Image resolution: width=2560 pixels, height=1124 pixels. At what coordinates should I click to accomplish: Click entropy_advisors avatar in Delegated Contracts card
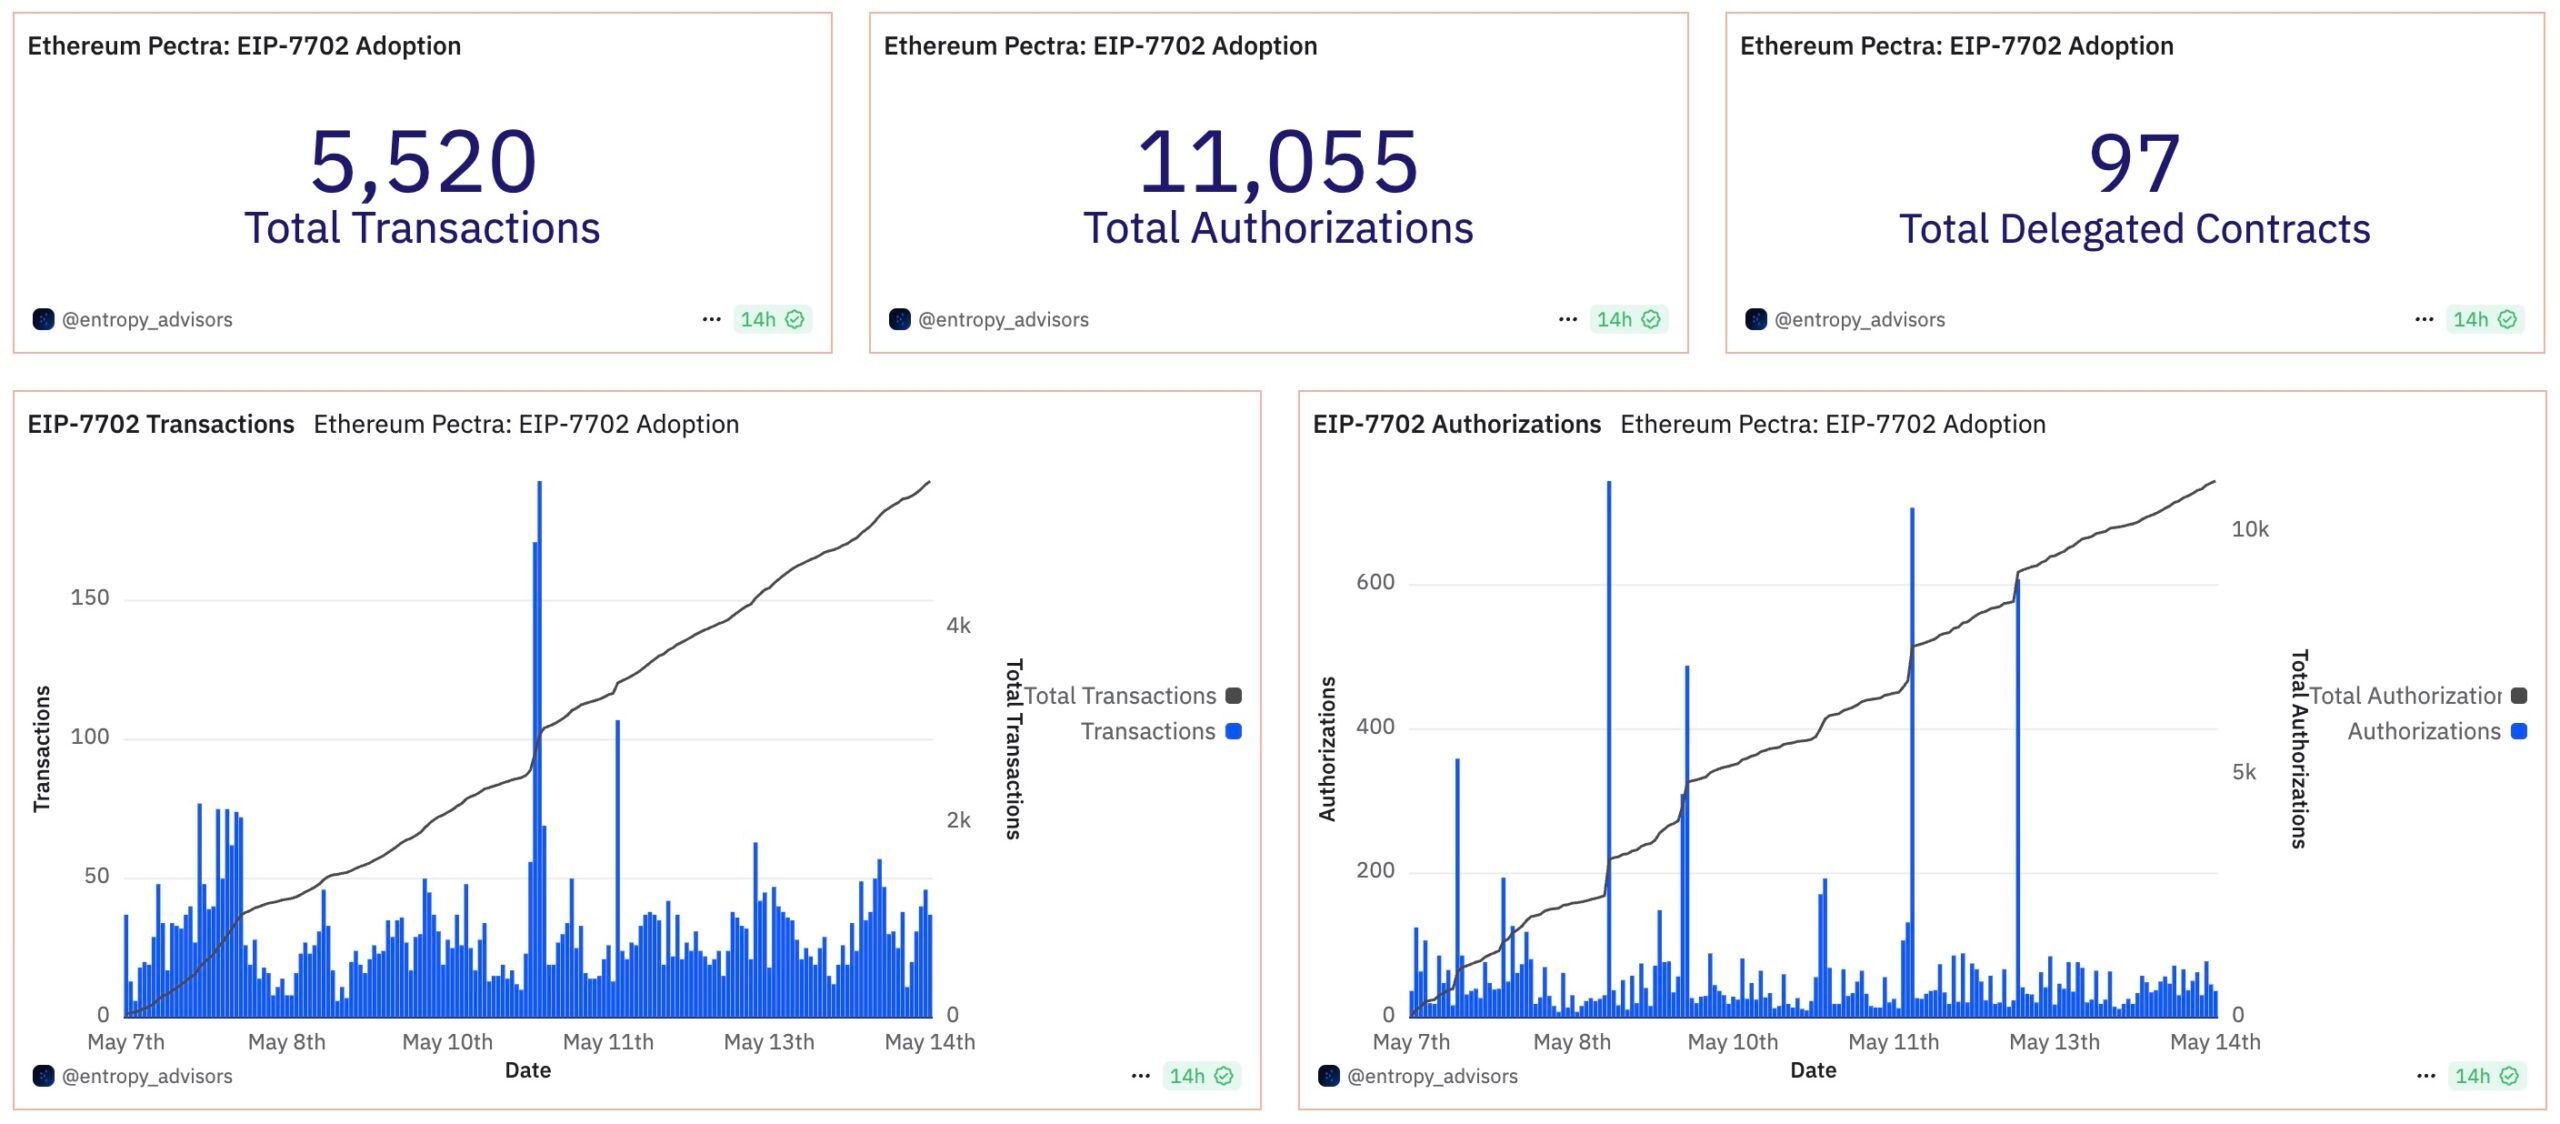pyautogui.click(x=1756, y=319)
